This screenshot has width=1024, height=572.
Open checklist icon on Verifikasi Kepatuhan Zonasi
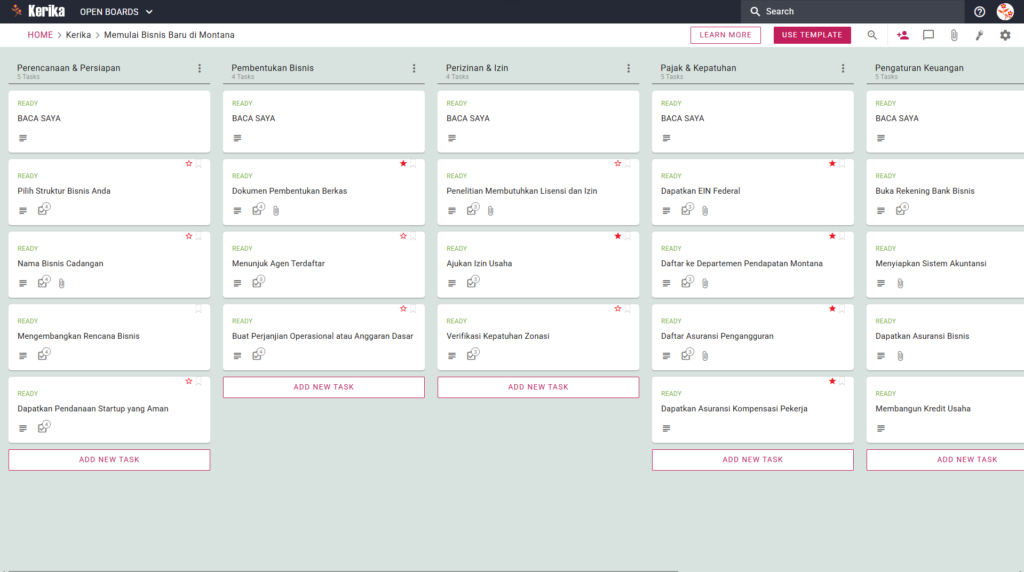click(472, 355)
